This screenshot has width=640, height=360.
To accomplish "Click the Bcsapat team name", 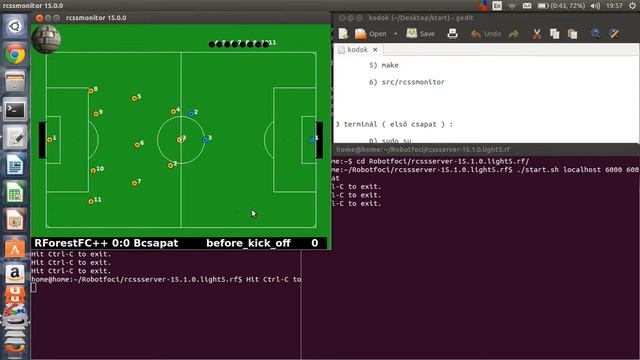I will [x=156, y=243].
